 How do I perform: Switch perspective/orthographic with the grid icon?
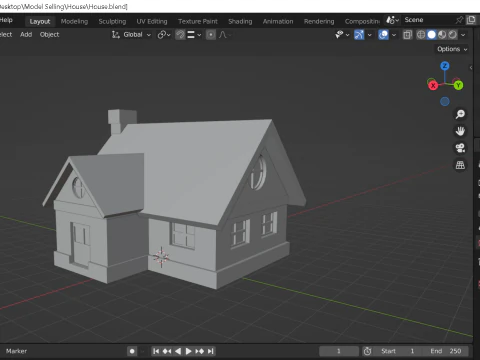click(460, 165)
